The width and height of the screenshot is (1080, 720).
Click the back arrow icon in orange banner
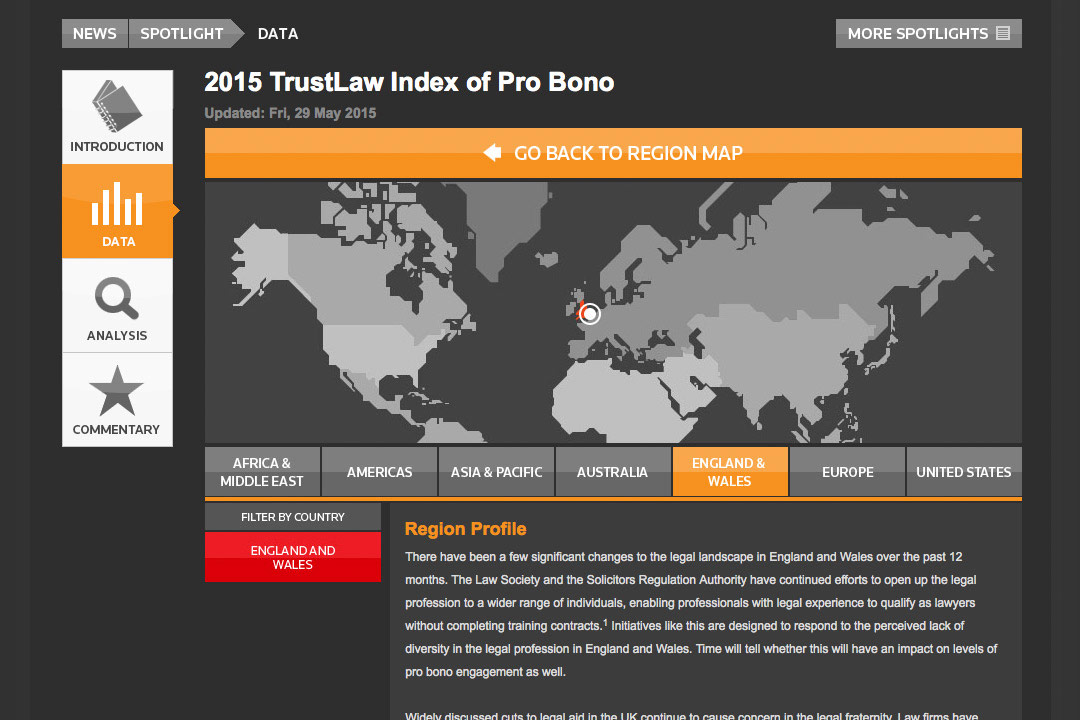(492, 152)
